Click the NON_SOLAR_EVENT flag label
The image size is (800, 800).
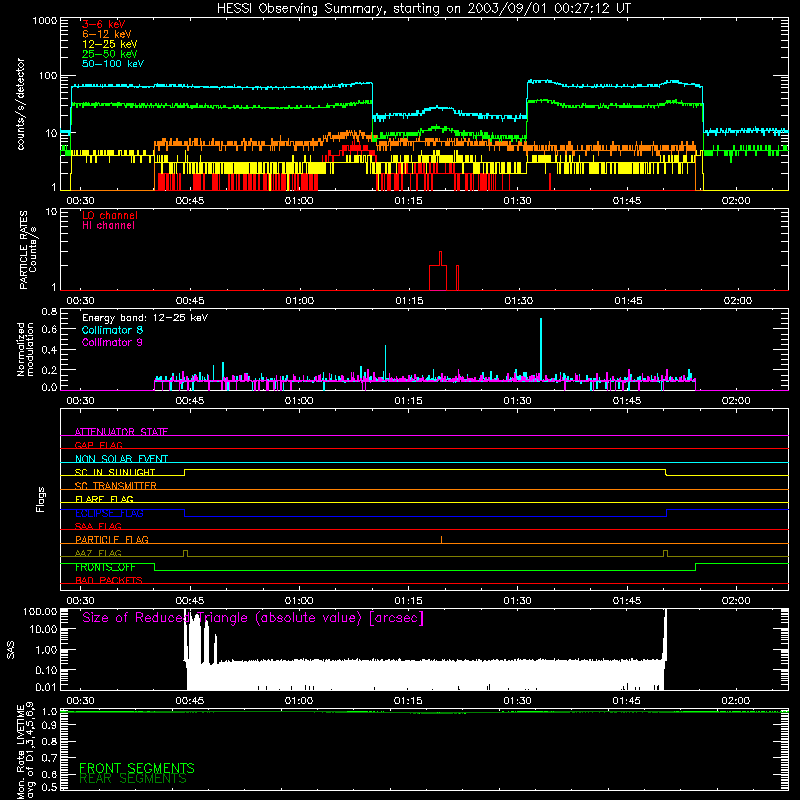pyautogui.click(x=121, y=459)
